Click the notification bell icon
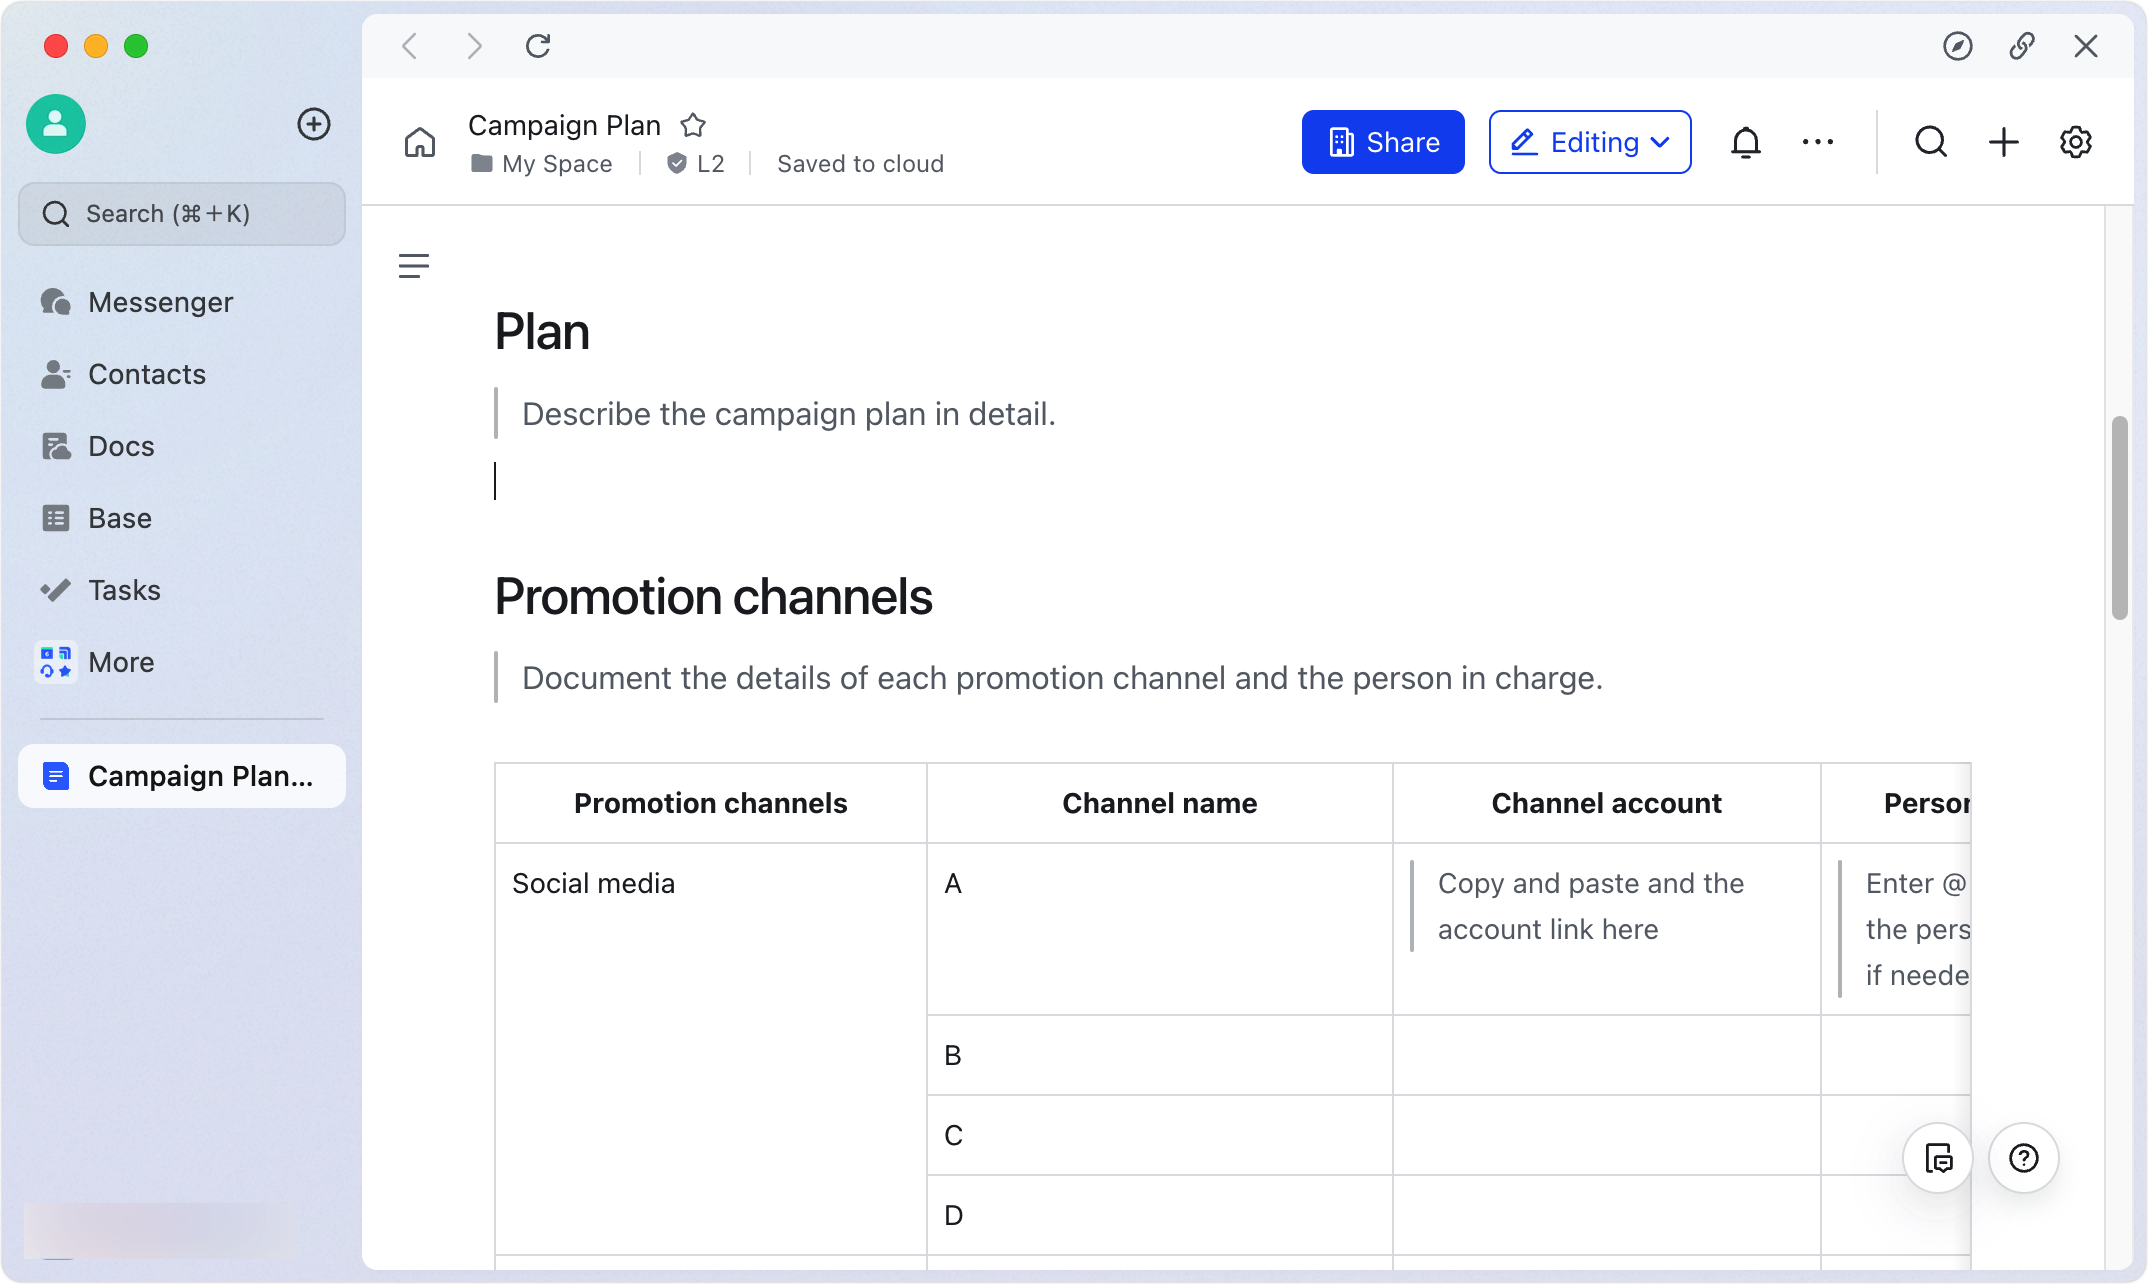This screenshot has height=1284, width=2148. pyautogui.click(x=1745, y=142)
